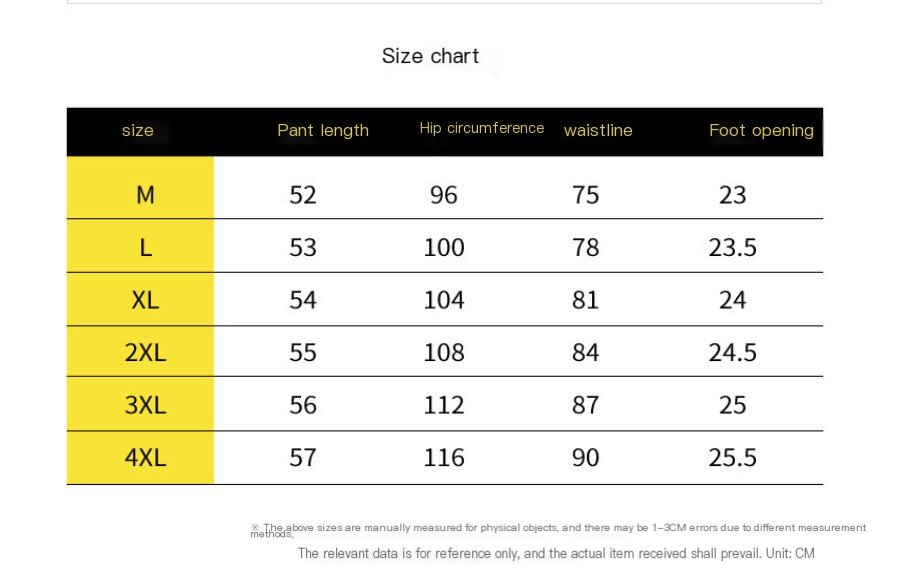Click pant length value 52
The image size is (913, 587).
coord(303,195)
